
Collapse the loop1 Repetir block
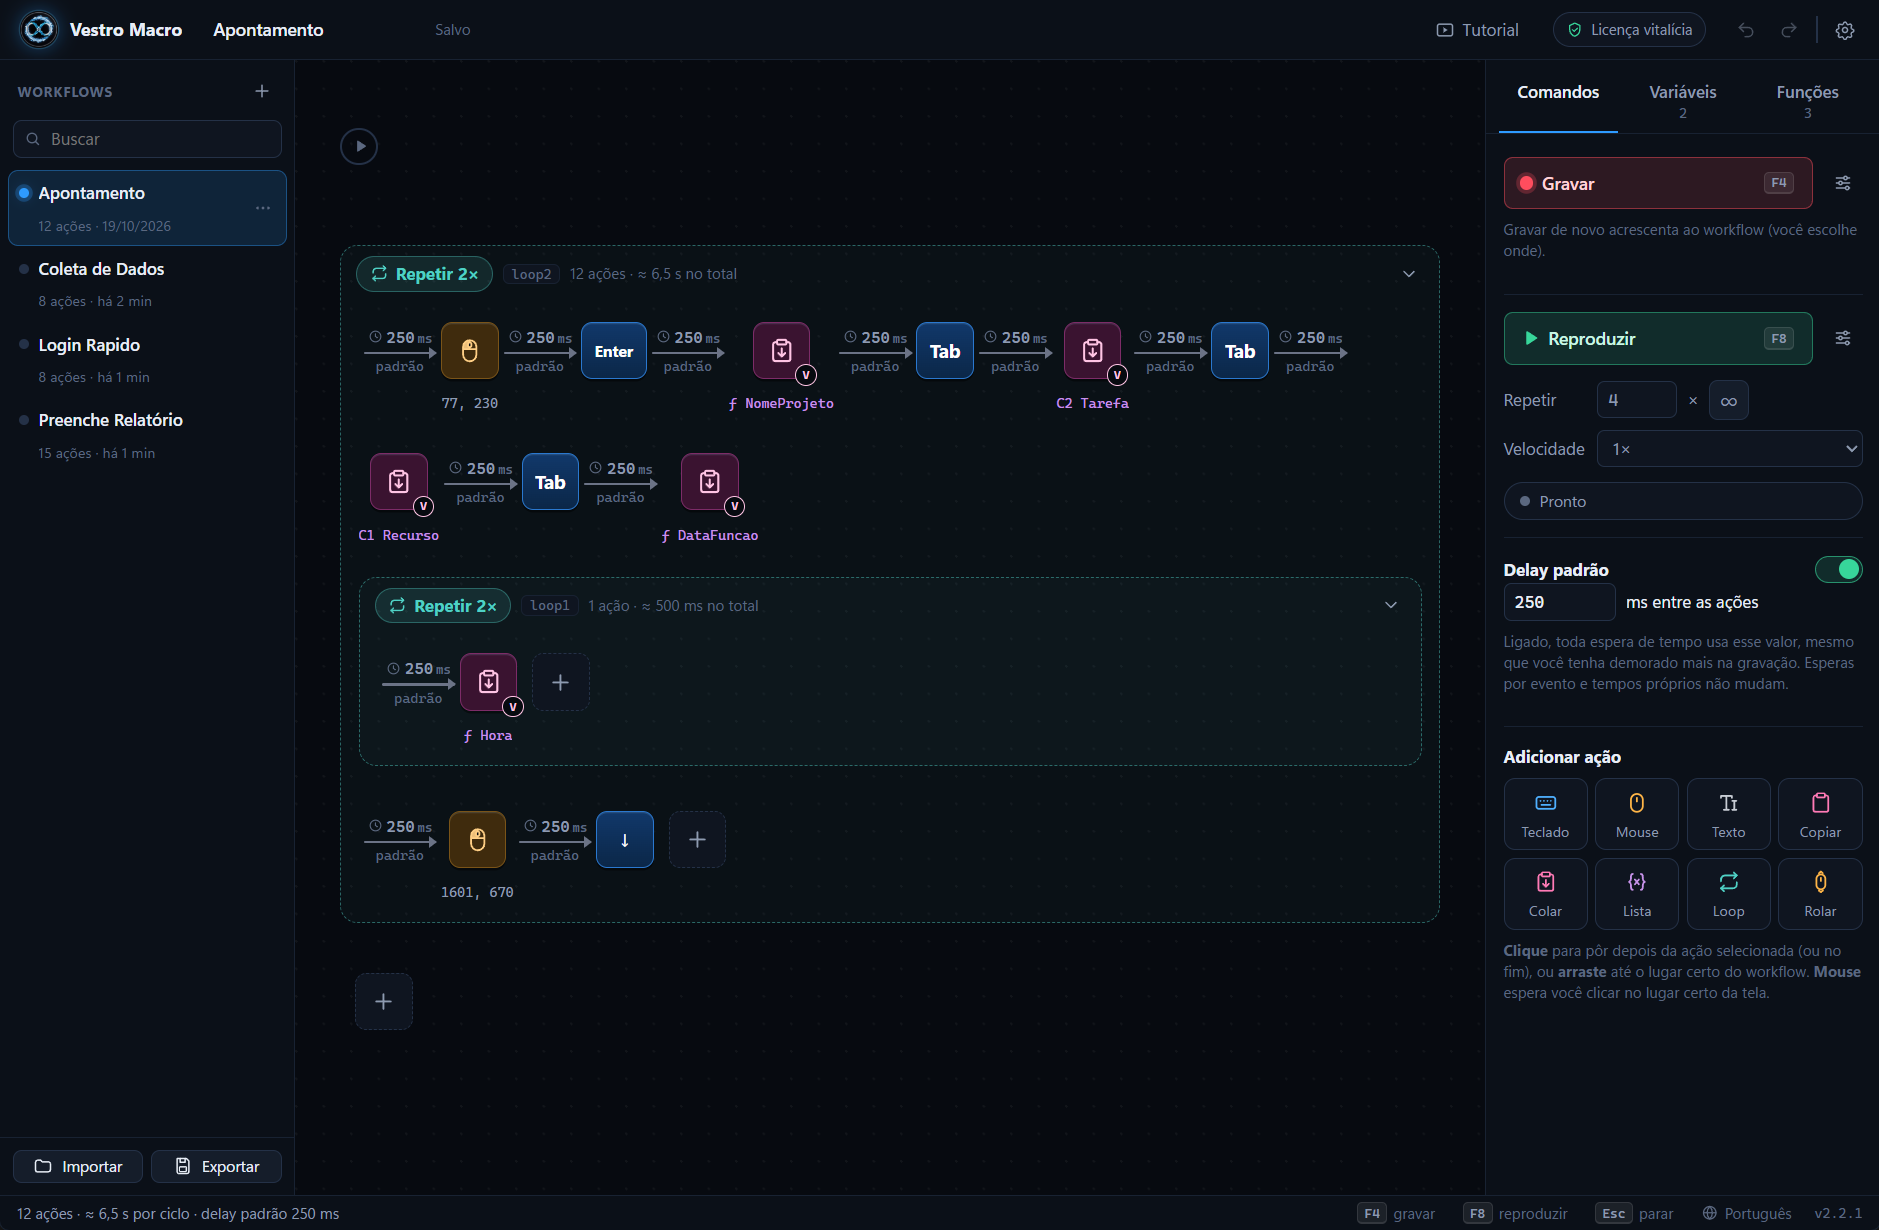point(1390,605)
